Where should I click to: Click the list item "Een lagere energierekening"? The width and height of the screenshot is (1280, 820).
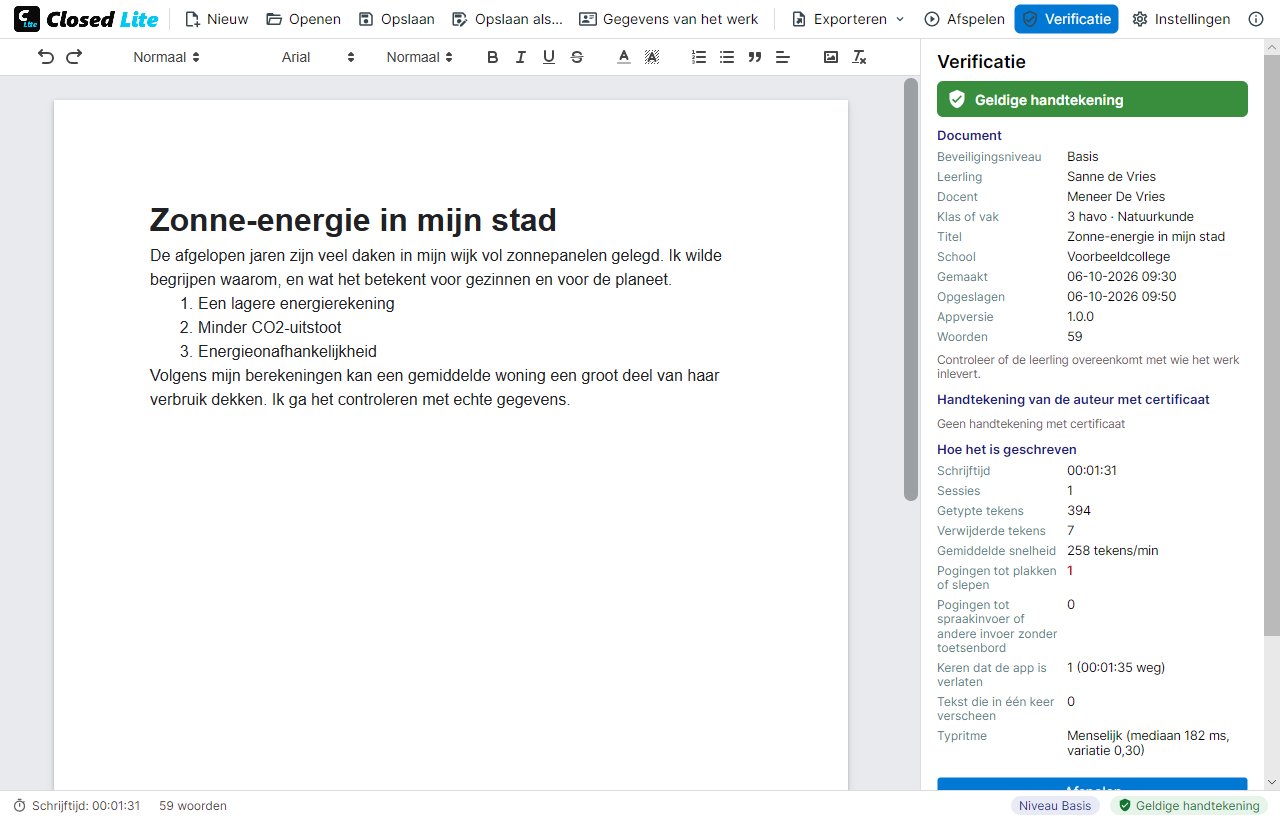pos(296,303)
